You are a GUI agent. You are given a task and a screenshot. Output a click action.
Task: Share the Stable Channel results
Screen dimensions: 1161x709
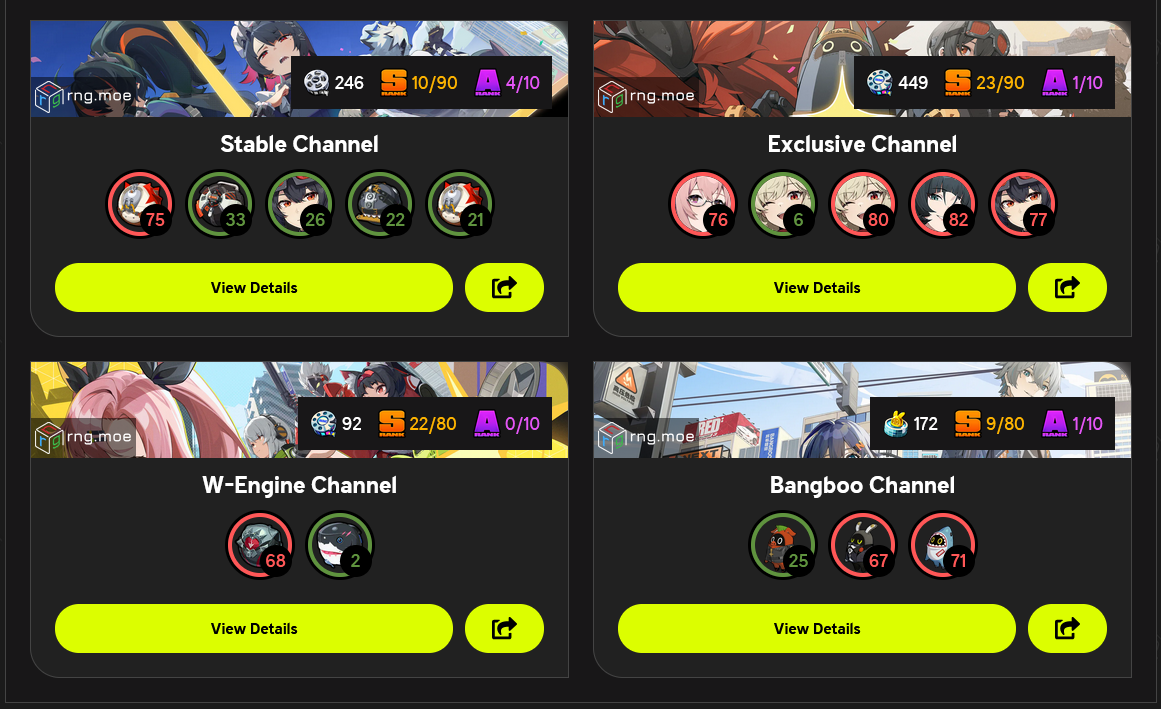tap(504, 287)
